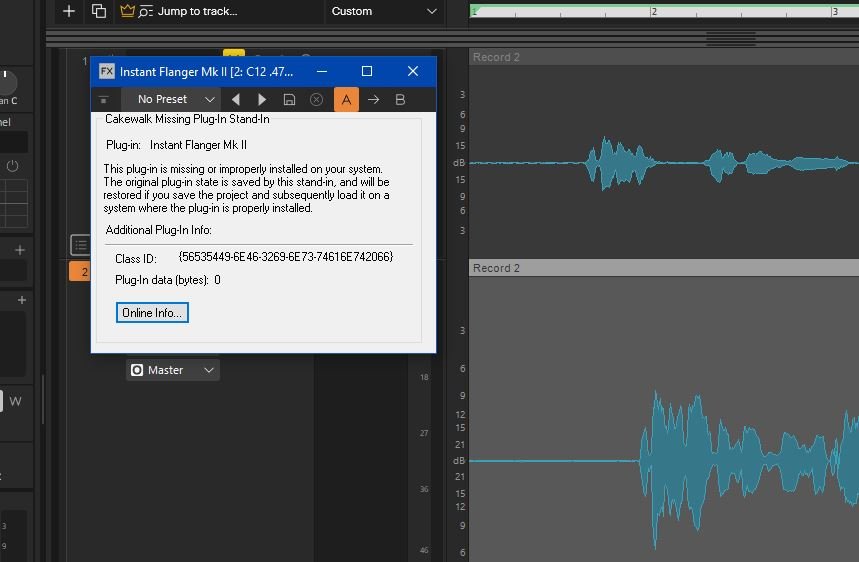Open the No Preset dropdown
Screen dimensions: 859x562
tap(171, 99)
